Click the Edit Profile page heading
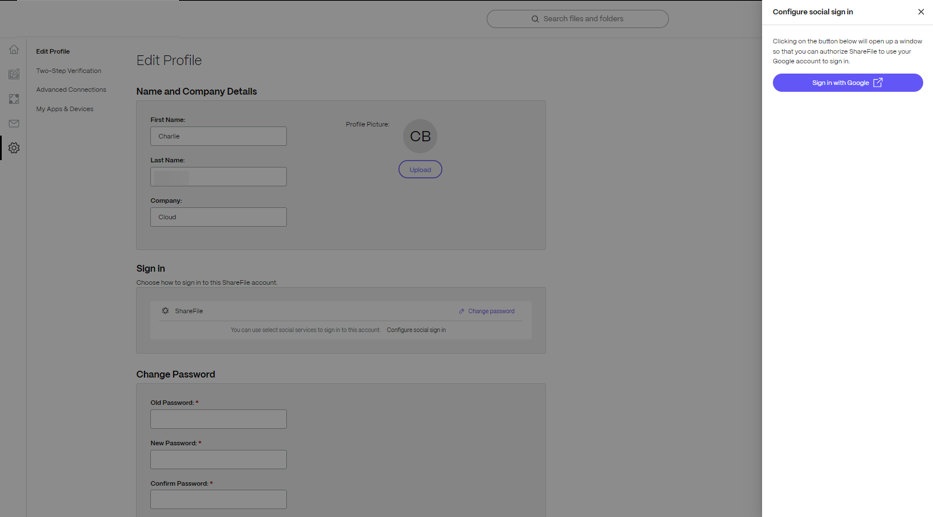This screenshot has height=517, width=933. [169, 61]
